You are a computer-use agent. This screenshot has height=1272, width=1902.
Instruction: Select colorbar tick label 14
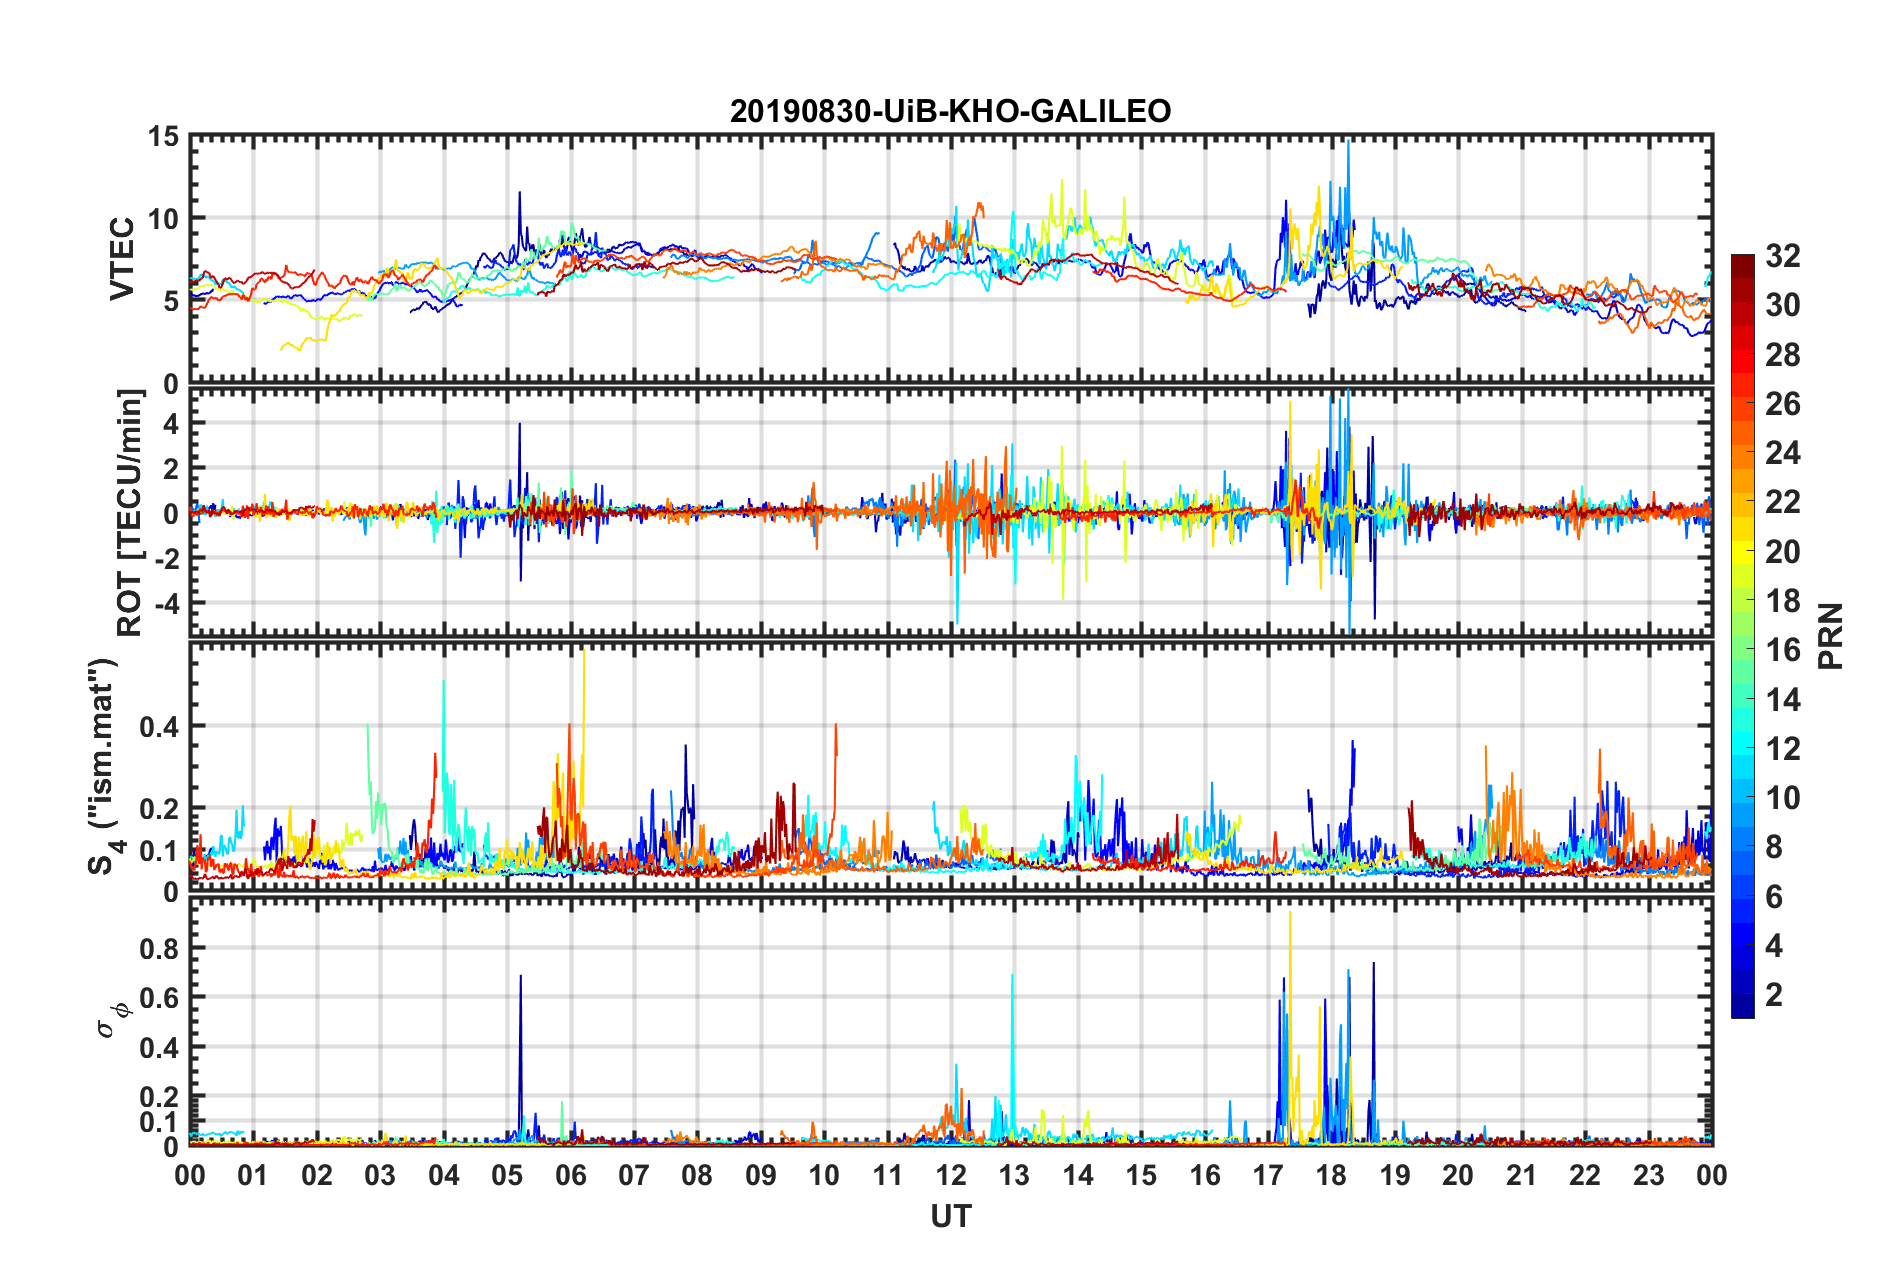pyautogui.click(x=1783, y=700)
